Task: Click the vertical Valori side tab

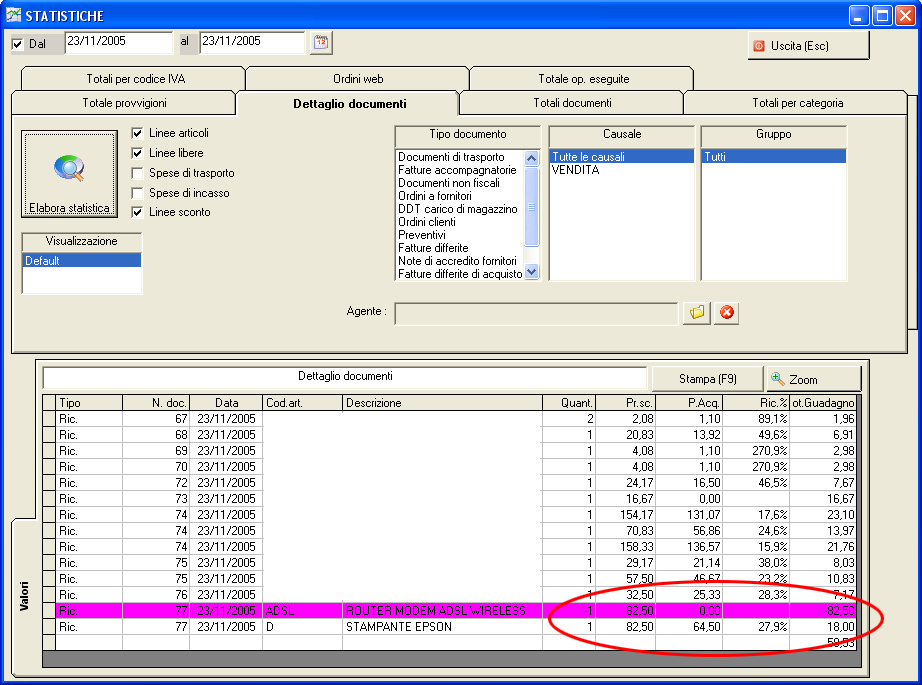Action: click(24, 596)
